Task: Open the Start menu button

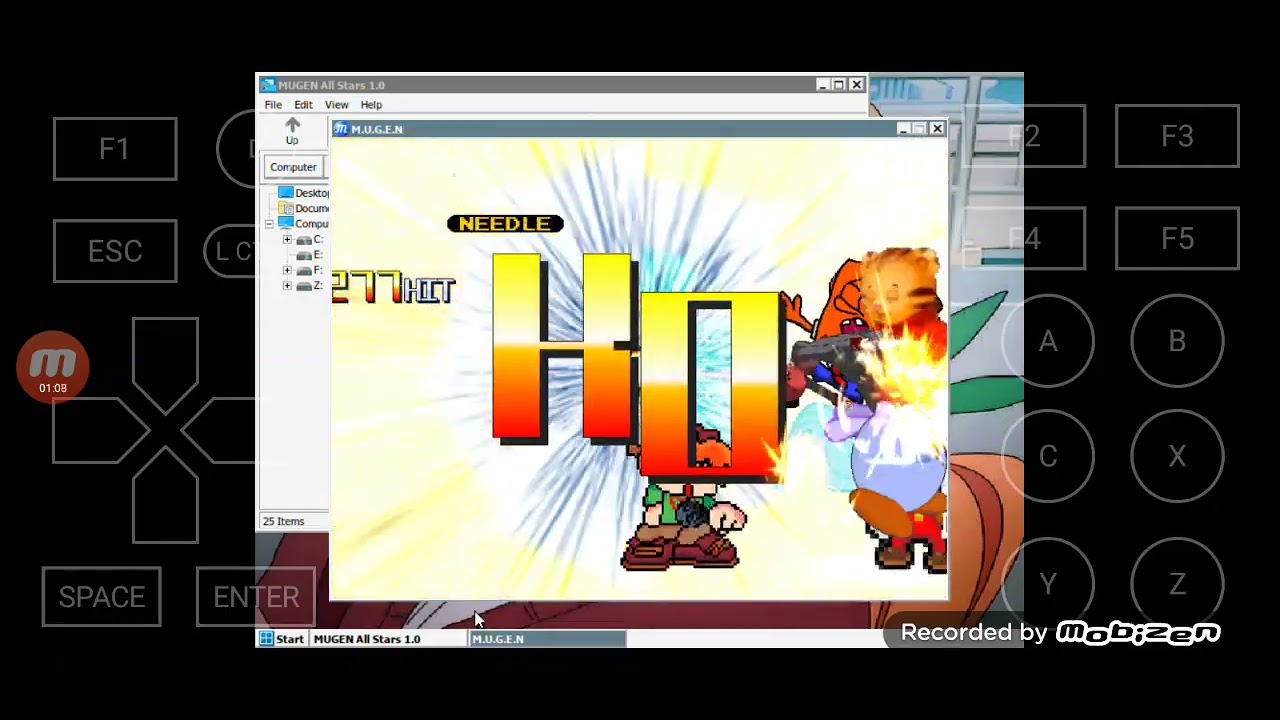Action: [x=282, y=639]
